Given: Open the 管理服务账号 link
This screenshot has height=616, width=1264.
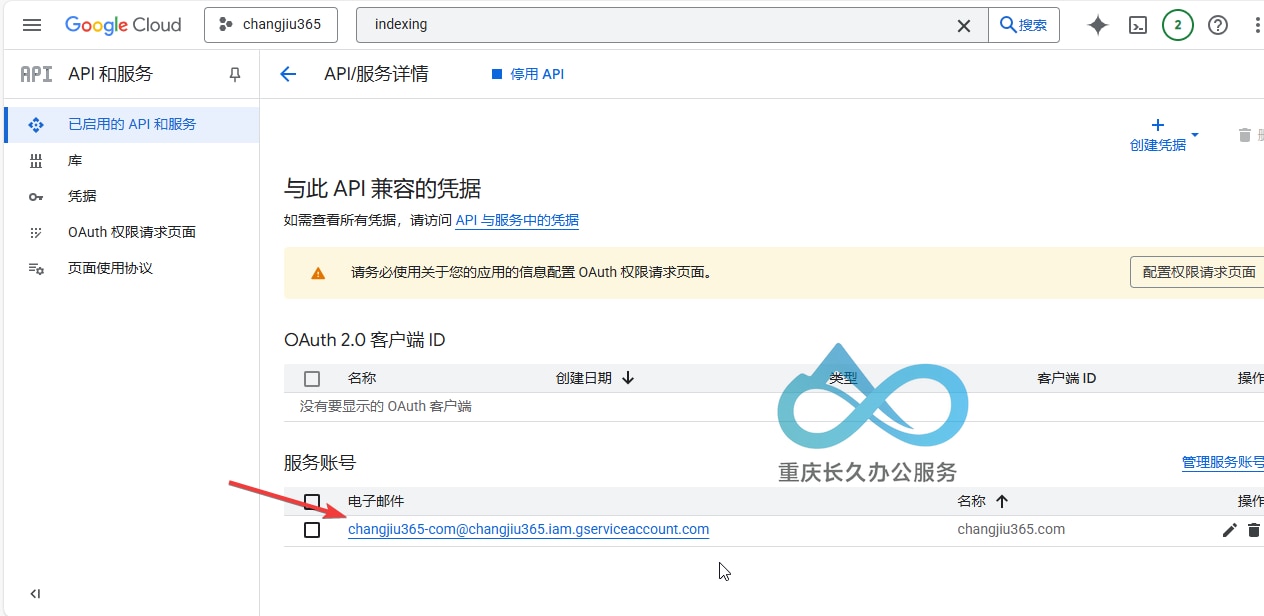Looking at the screenshot, I should pos(1222,462).
